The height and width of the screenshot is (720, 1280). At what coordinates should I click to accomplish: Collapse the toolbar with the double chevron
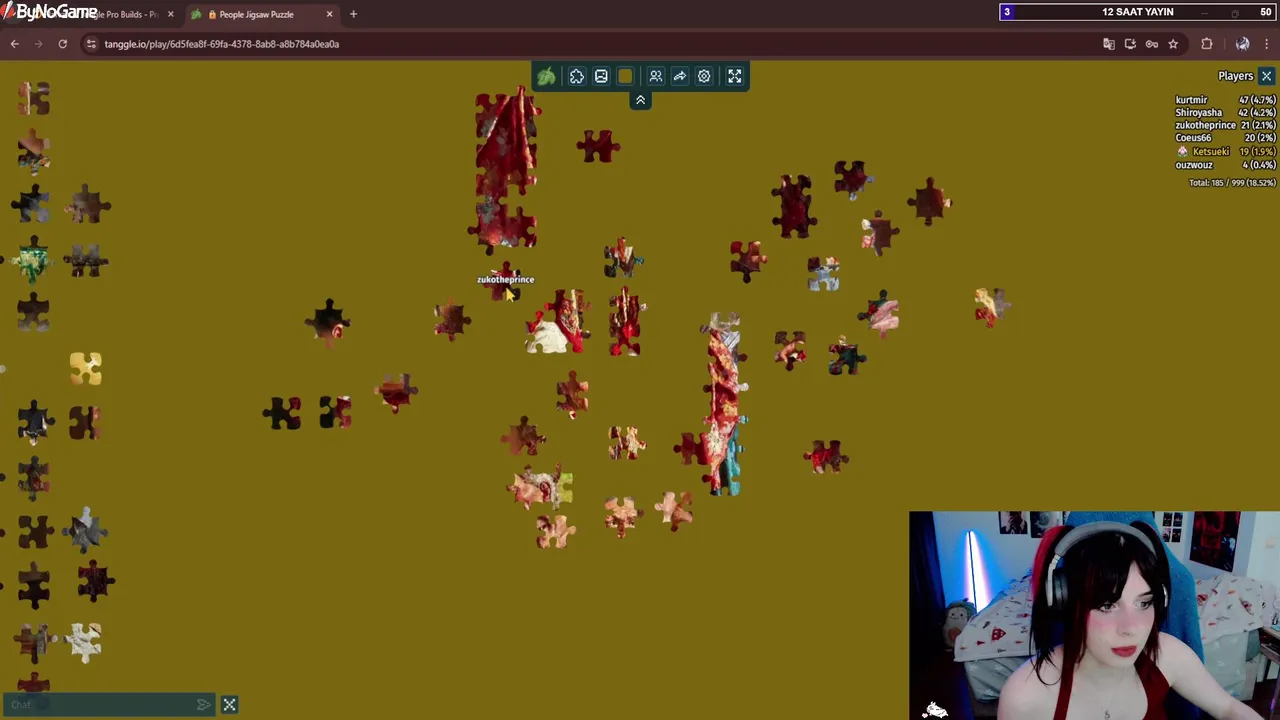[640, 100]
